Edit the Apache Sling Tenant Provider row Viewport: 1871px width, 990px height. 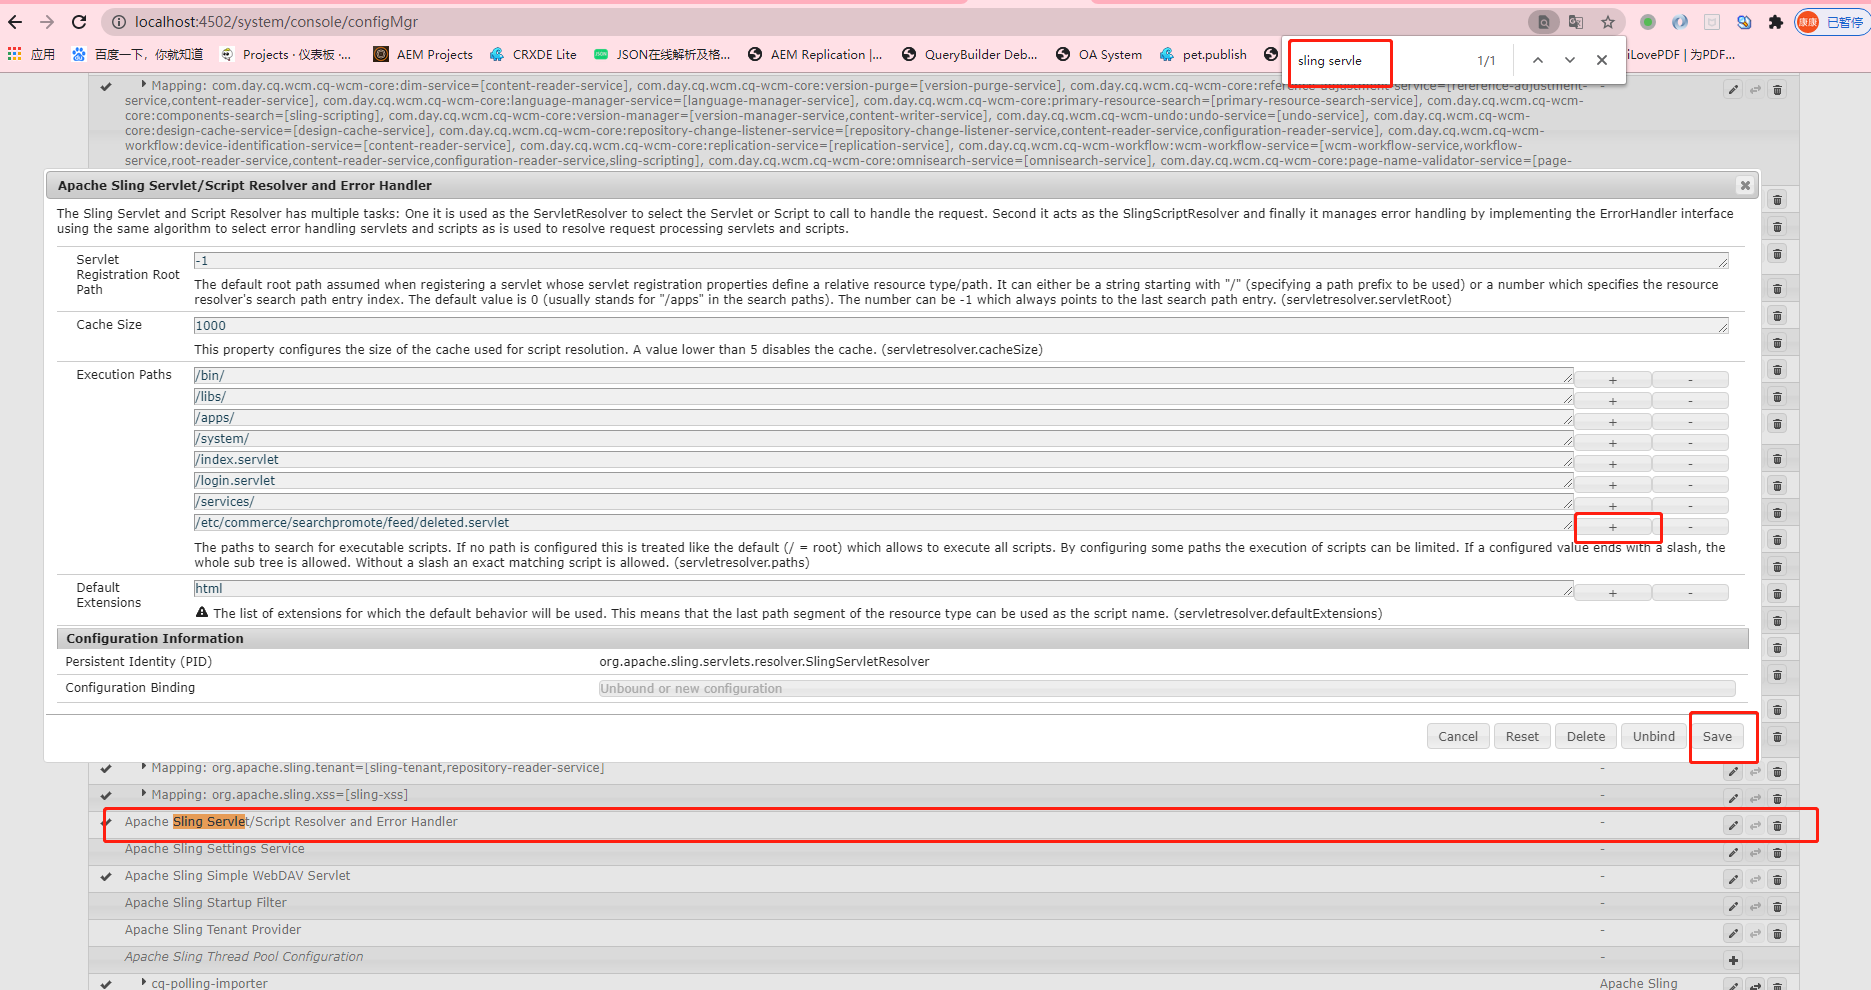tap(1733, 933)
